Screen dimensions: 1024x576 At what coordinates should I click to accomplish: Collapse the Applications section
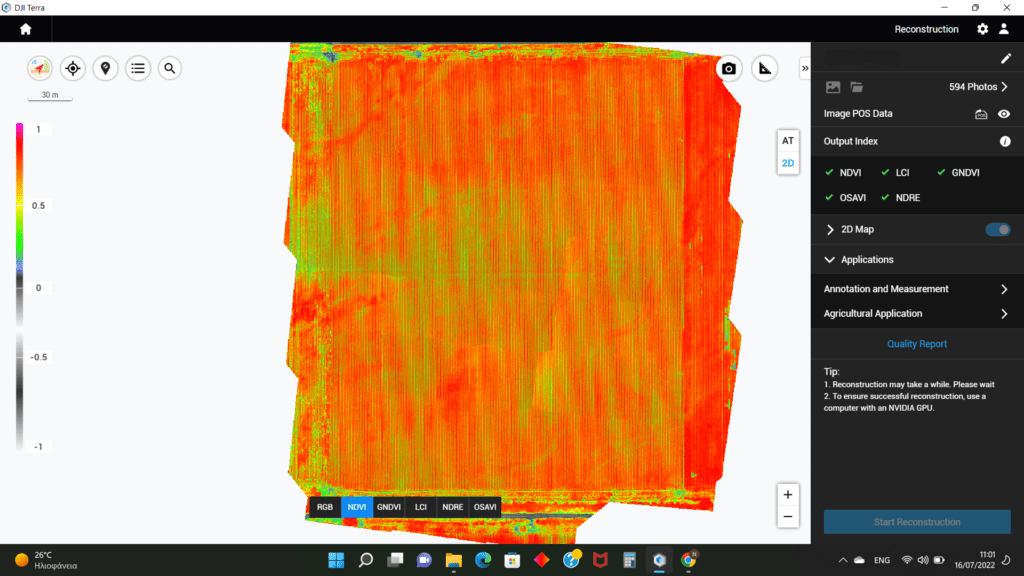click(829, 260)
